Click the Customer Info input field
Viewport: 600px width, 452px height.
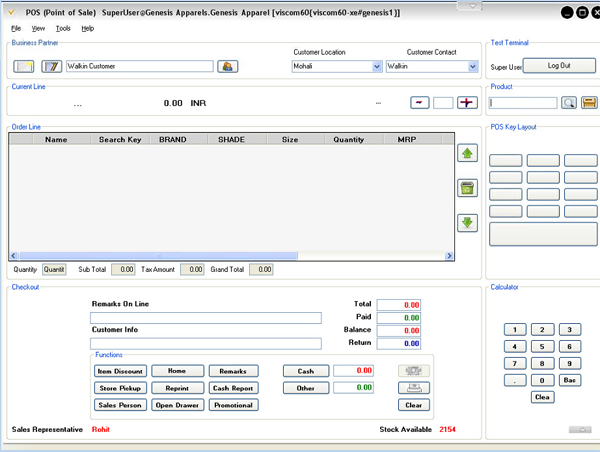206,343
